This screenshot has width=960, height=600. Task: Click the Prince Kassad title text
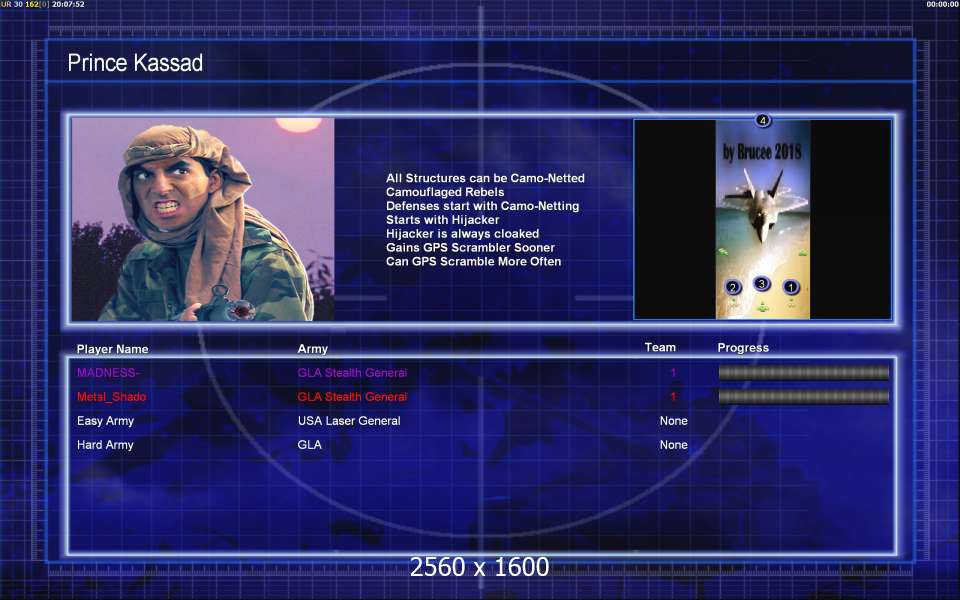click(x=135, y=62)
